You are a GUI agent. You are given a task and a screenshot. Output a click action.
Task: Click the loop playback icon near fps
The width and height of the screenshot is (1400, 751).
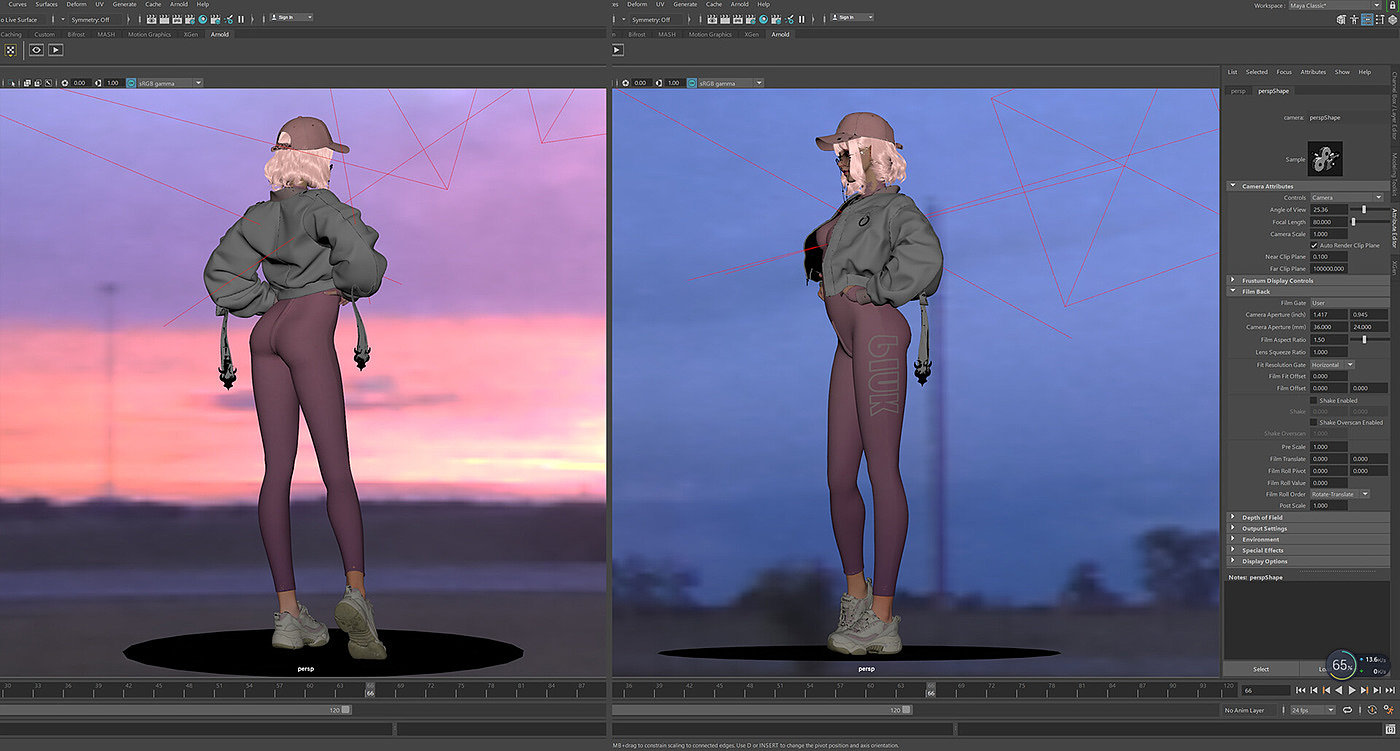[1348, 710]
